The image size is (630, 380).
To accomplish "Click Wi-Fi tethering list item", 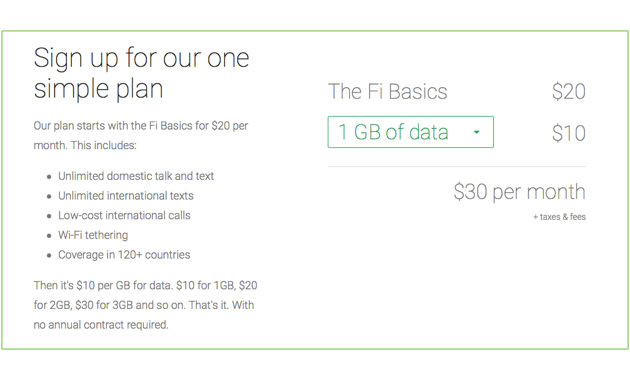I will point(93,235).
